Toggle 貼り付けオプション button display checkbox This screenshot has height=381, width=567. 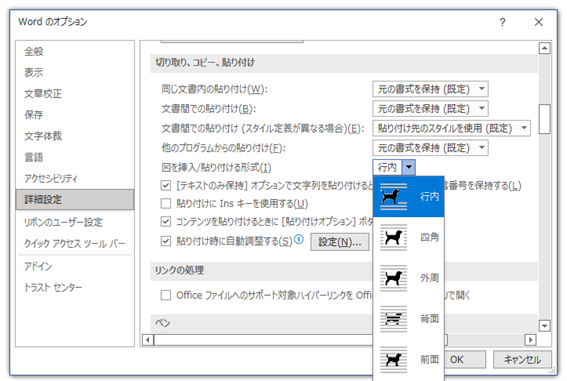click(166, 221)
